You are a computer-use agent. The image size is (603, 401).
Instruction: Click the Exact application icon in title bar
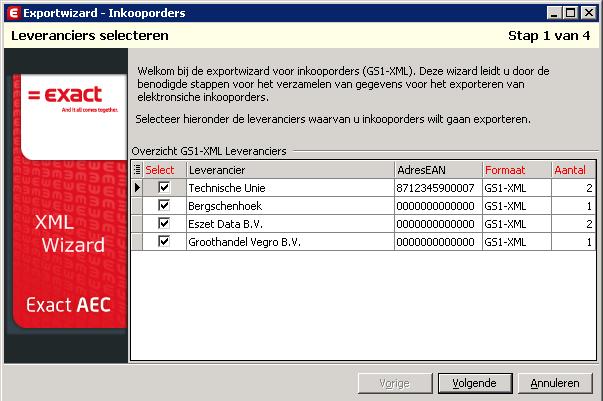pos(13,13)
